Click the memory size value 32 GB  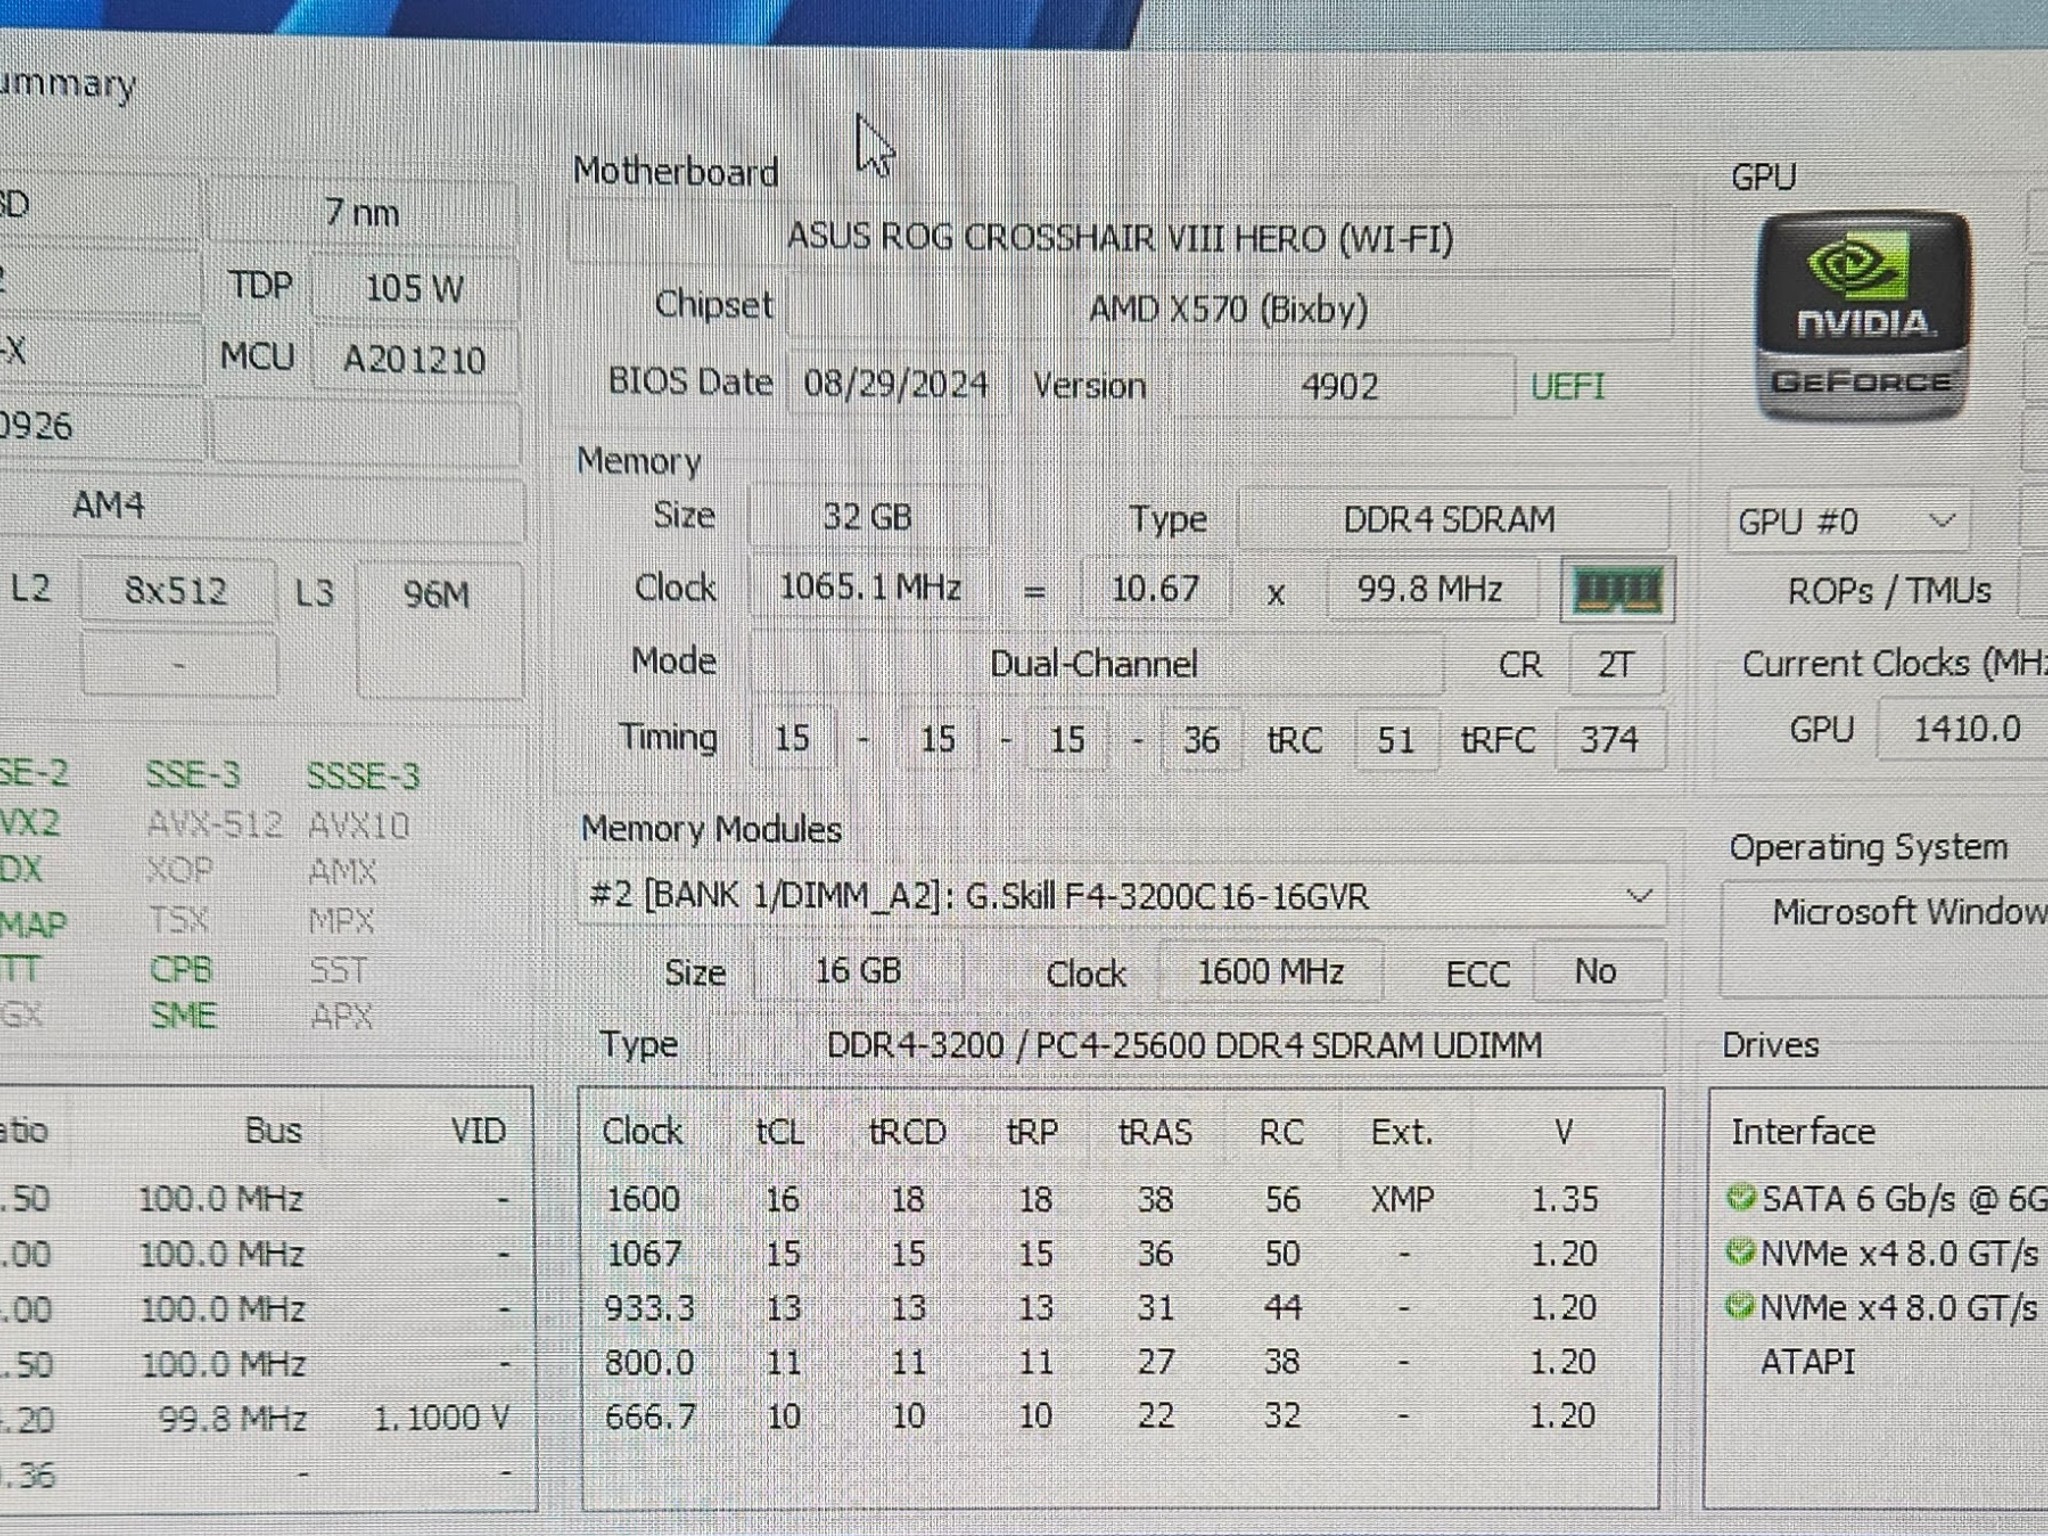click(867, 517)
